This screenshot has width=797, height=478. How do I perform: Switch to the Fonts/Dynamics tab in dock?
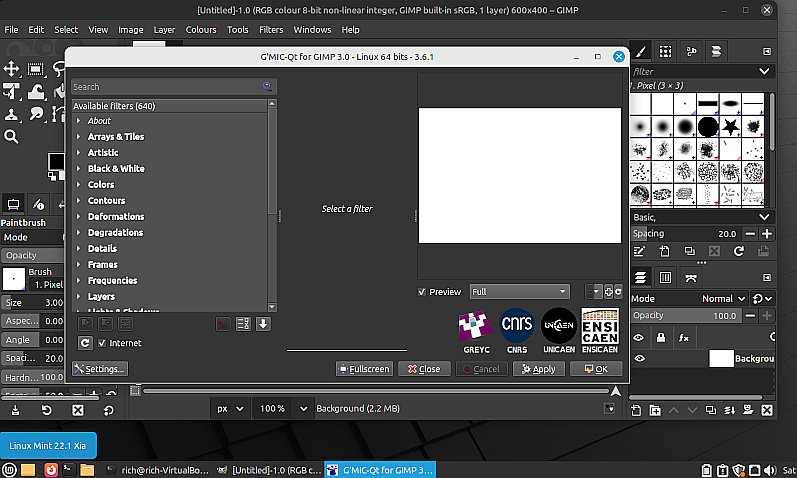coord(691,51)
